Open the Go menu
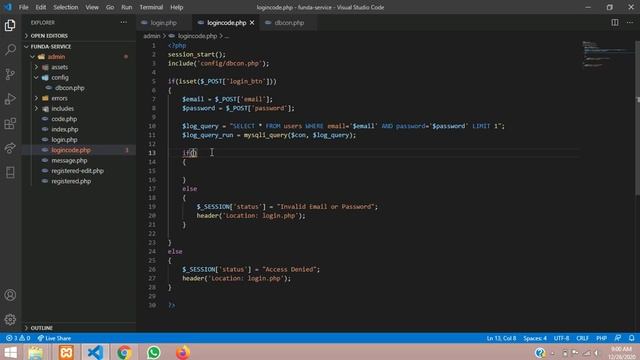Image resolution: width=640 pixels, height=360 pixels. (x=110, y=7)
